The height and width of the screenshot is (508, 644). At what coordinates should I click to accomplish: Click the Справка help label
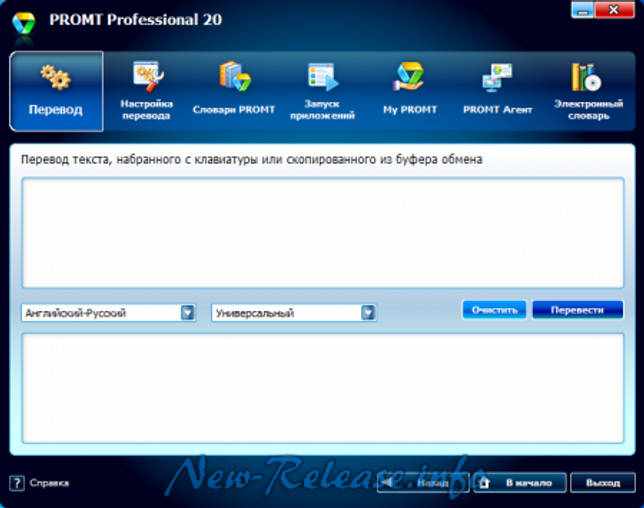49,483
